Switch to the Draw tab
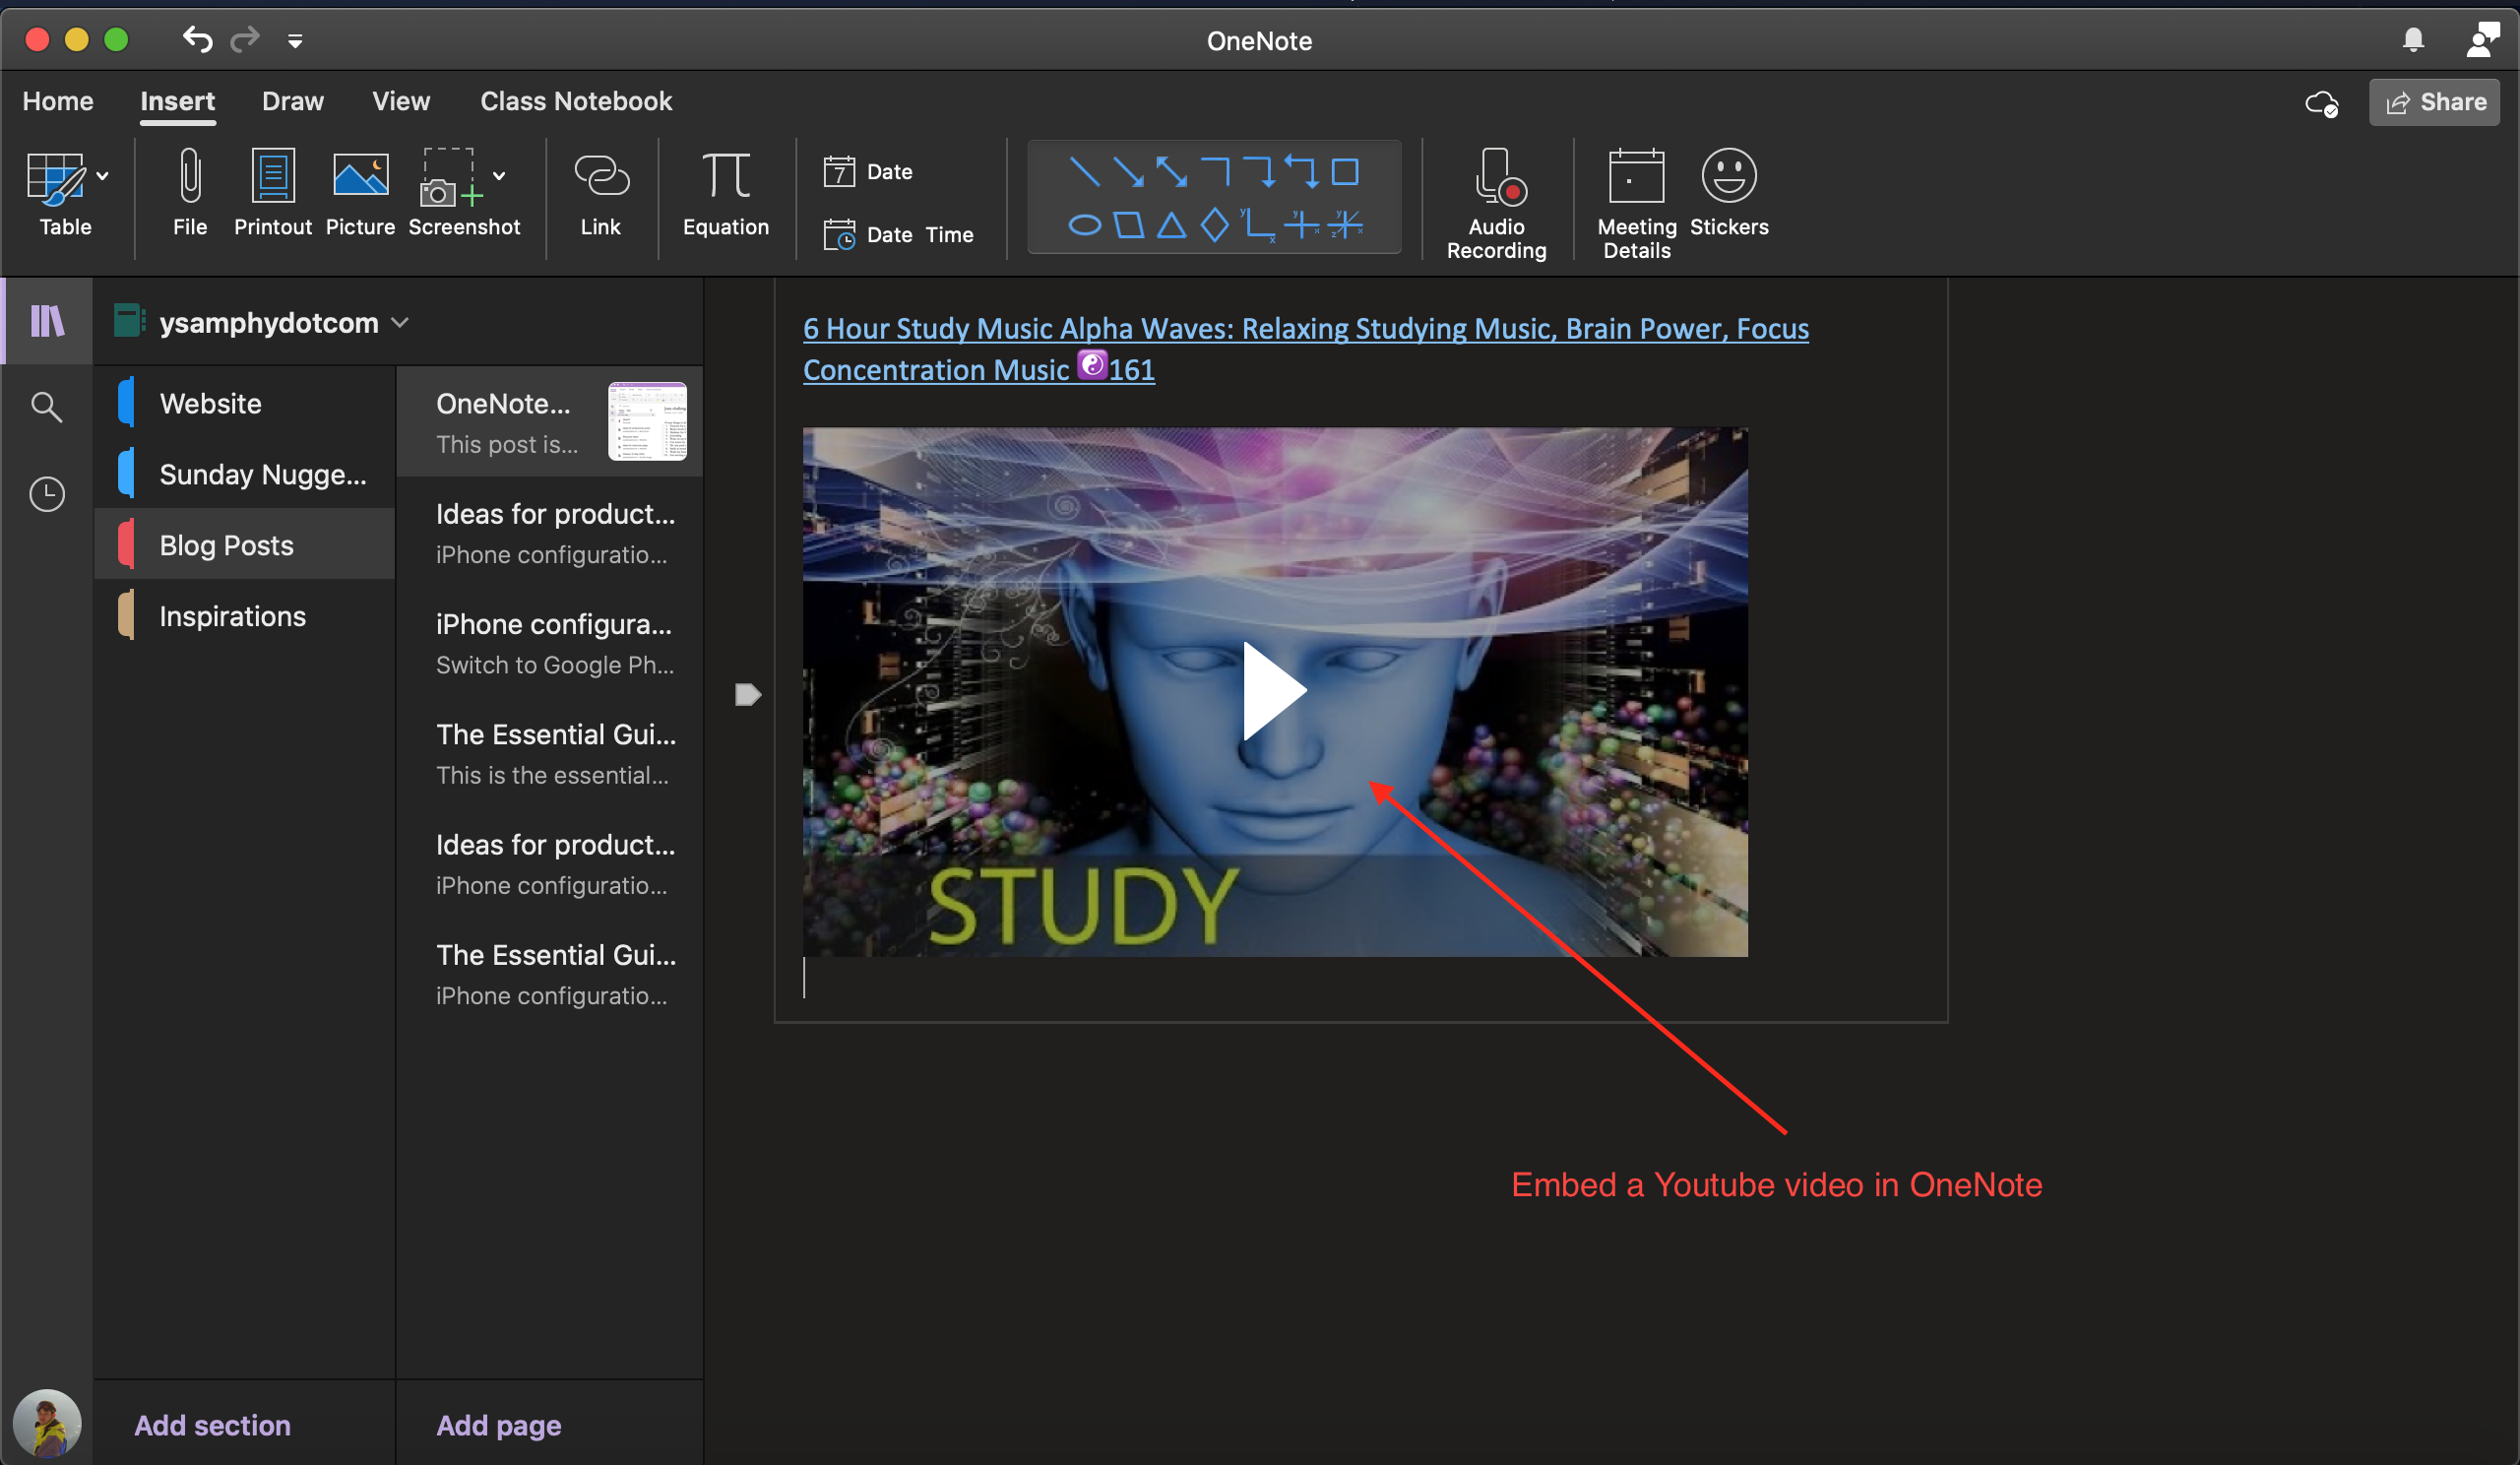The image size is (2520, 1465). point(292,101)
